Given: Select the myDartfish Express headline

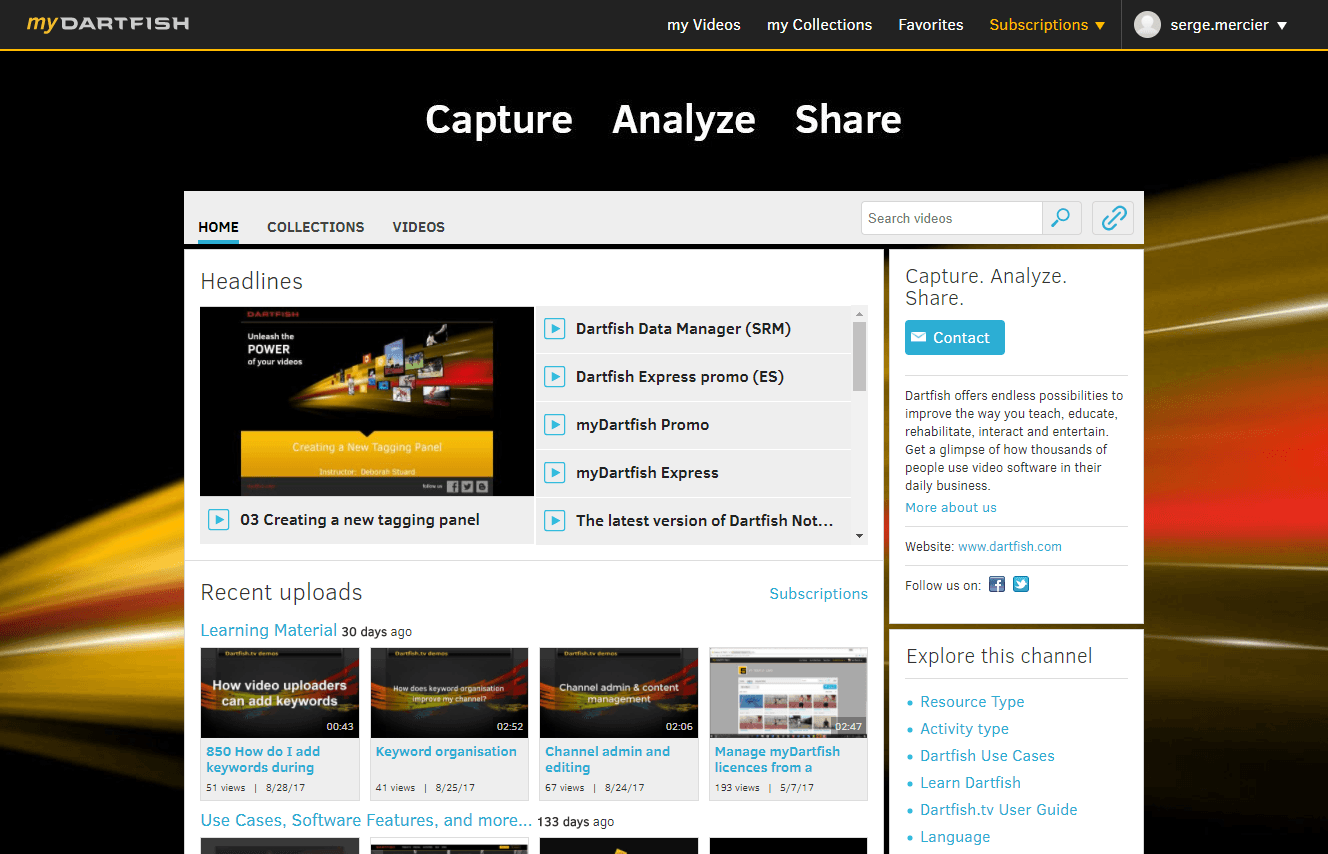Looking at the screenshot, I should [x=647, y=473].
